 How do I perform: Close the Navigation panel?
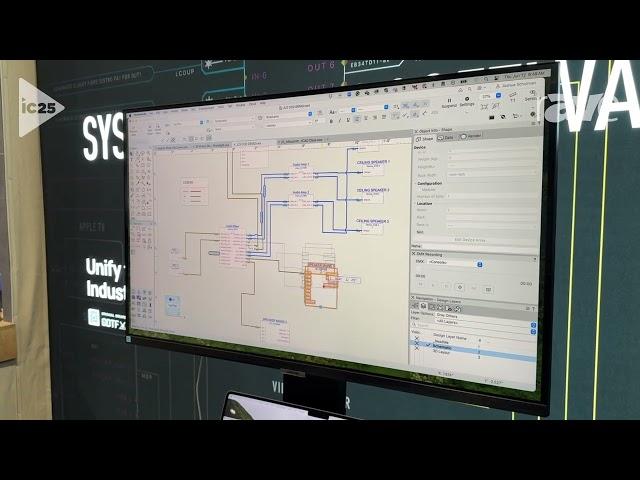point(413,298)
